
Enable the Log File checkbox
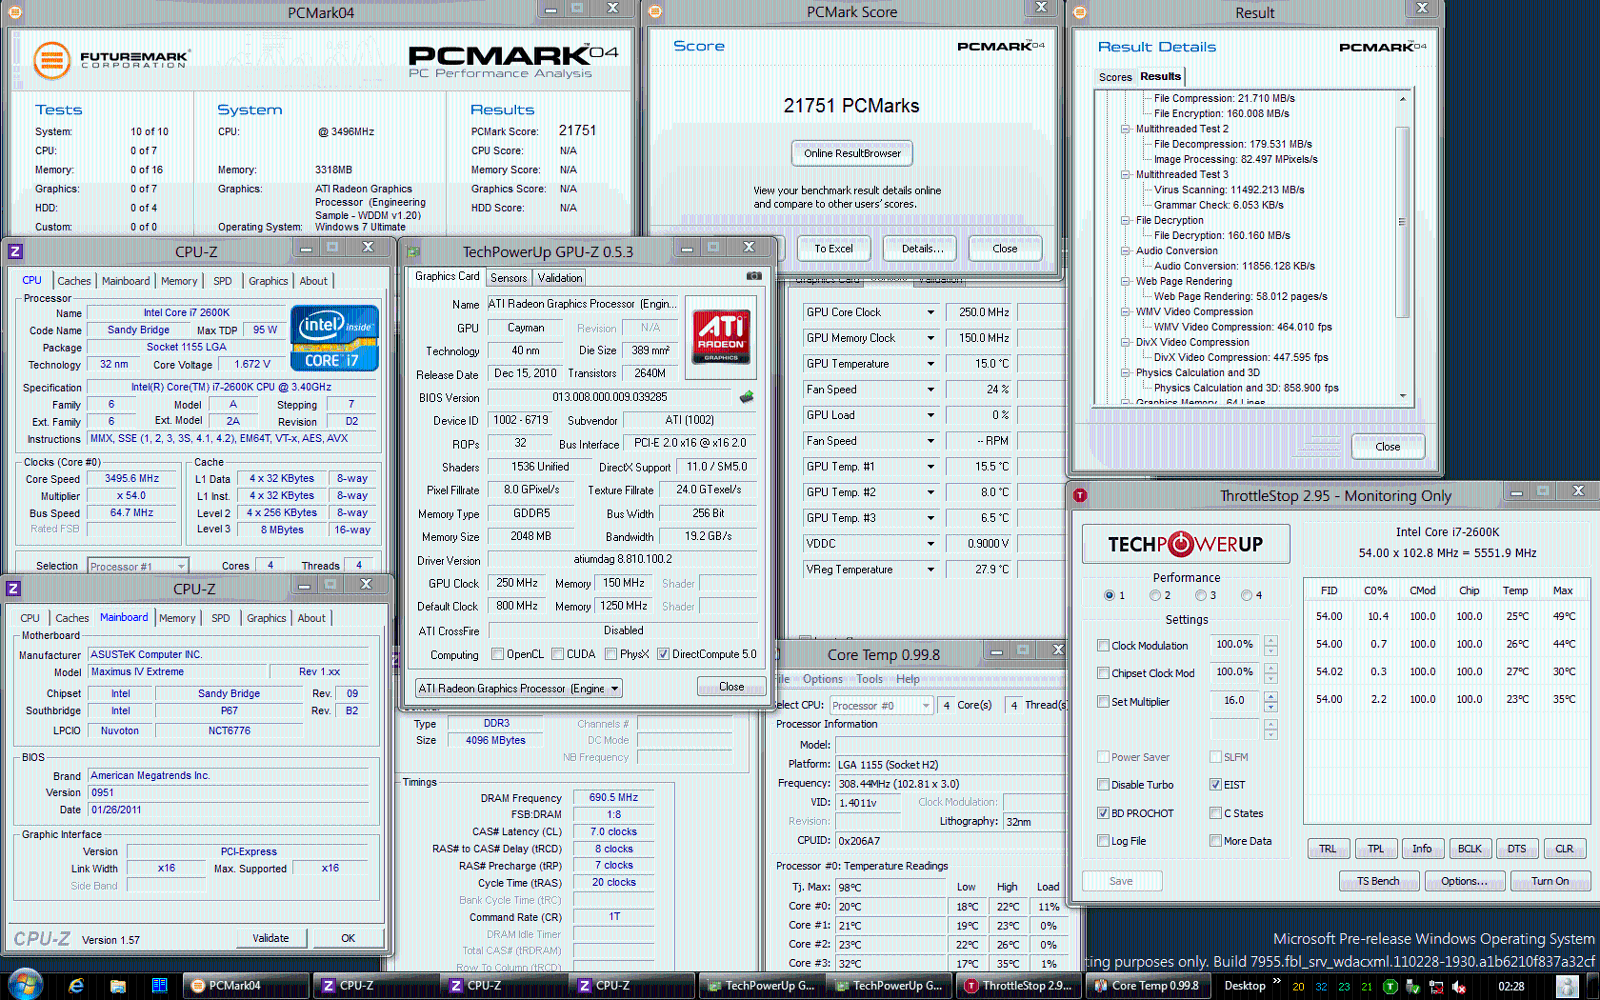click(x=1103, y=841)
